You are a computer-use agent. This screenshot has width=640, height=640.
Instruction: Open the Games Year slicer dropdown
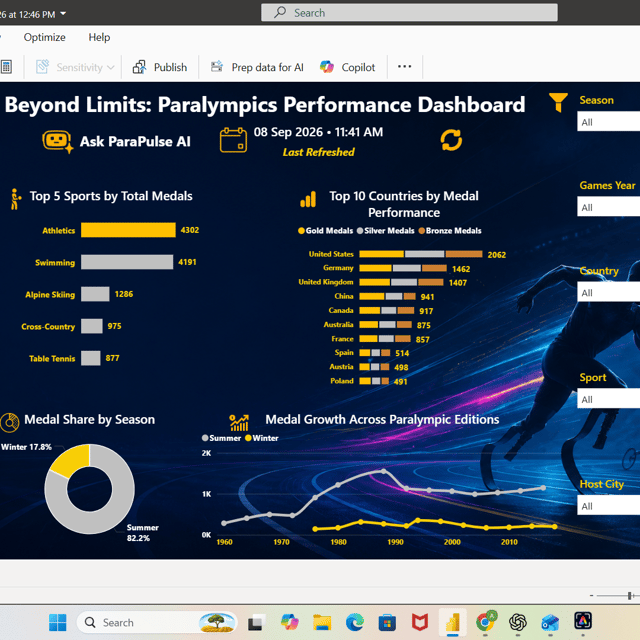[609, 207]
